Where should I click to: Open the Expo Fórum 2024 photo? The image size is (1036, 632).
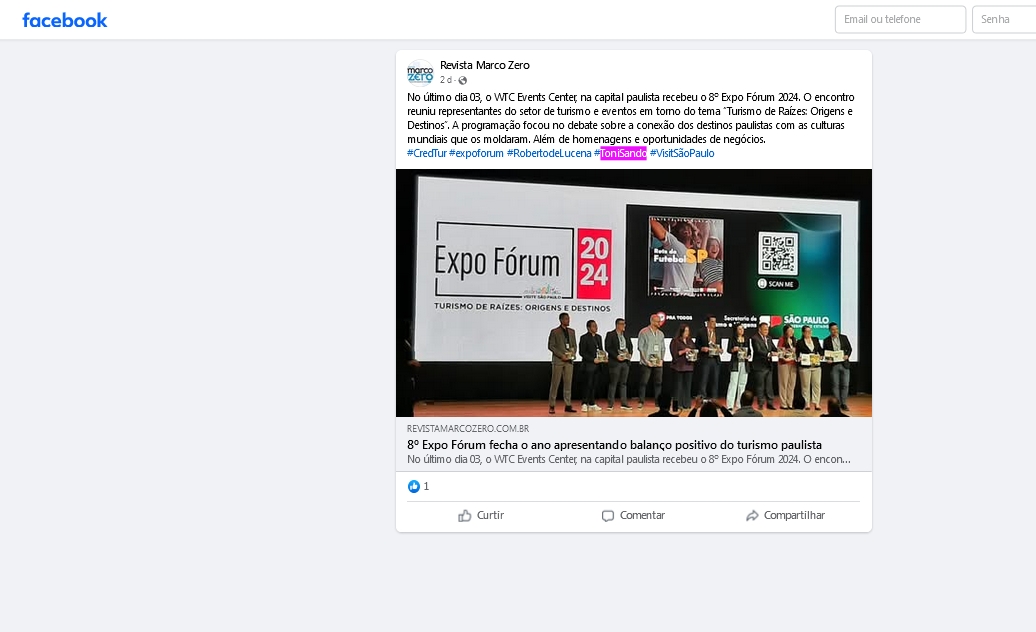(634, 293)
